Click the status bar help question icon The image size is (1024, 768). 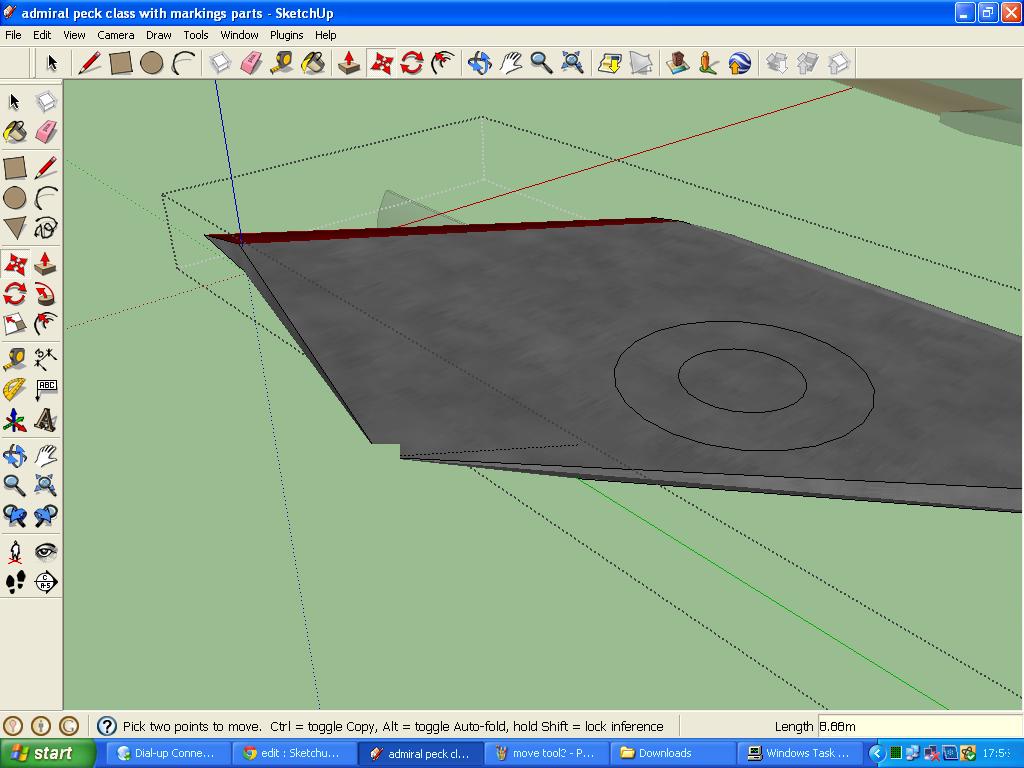click(x=106, y=726)
